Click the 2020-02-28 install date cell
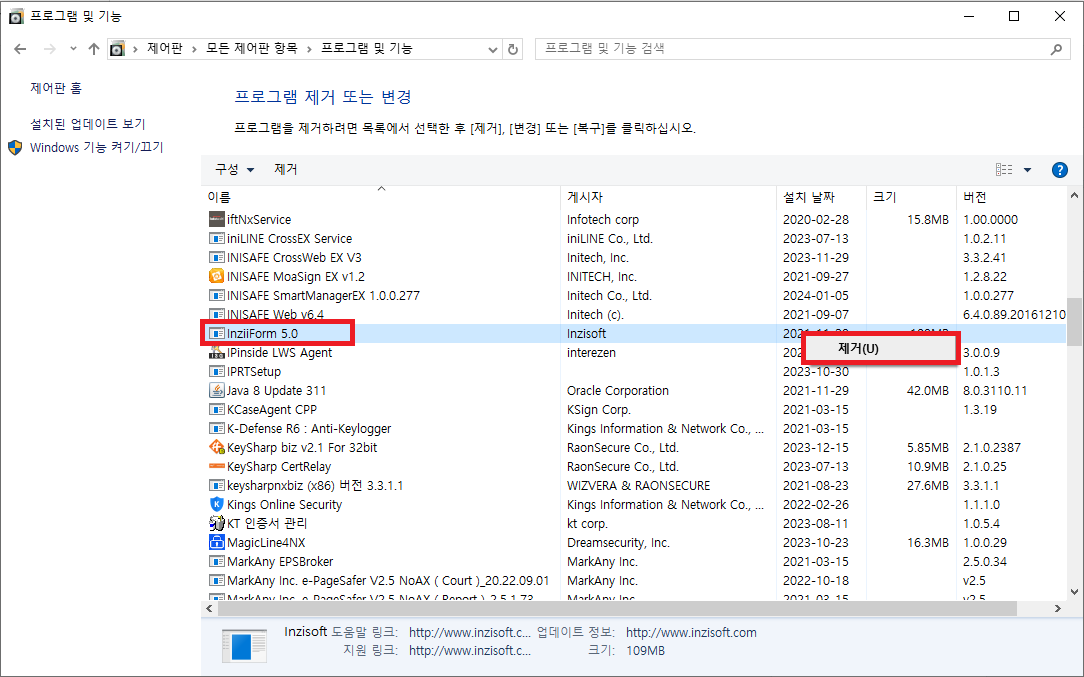The image size is (1084, 677). 816,219
